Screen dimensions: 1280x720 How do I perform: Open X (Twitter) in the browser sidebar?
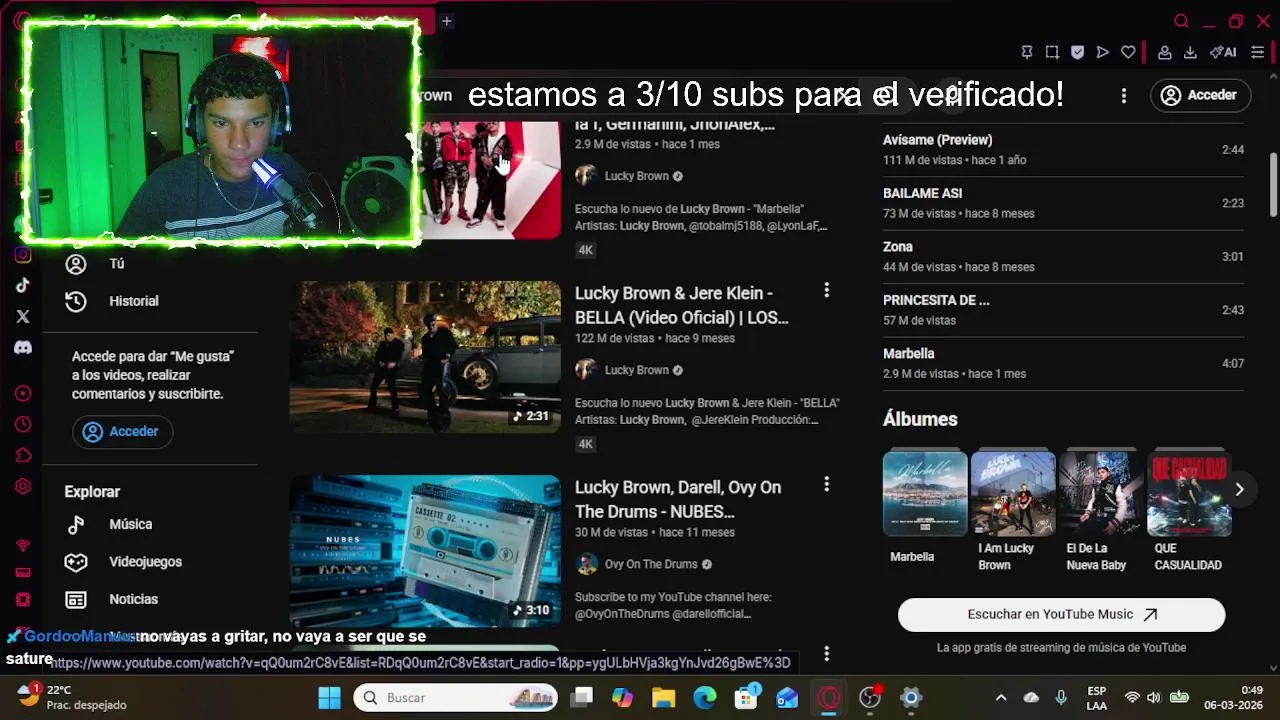pos(23,316)
